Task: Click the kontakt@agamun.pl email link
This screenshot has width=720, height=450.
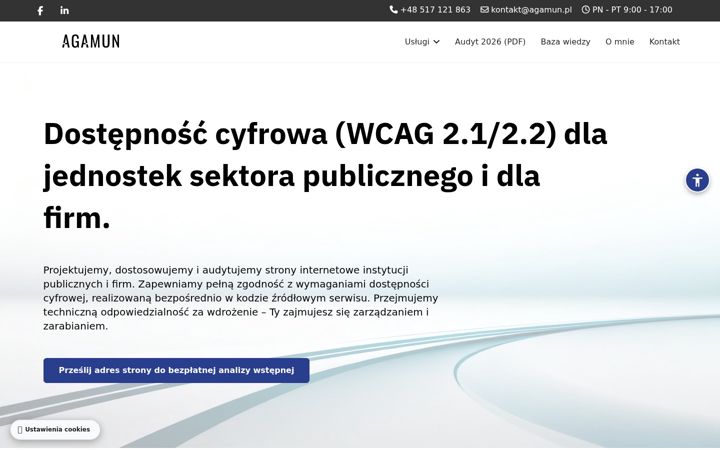Action: pos(531,10)
